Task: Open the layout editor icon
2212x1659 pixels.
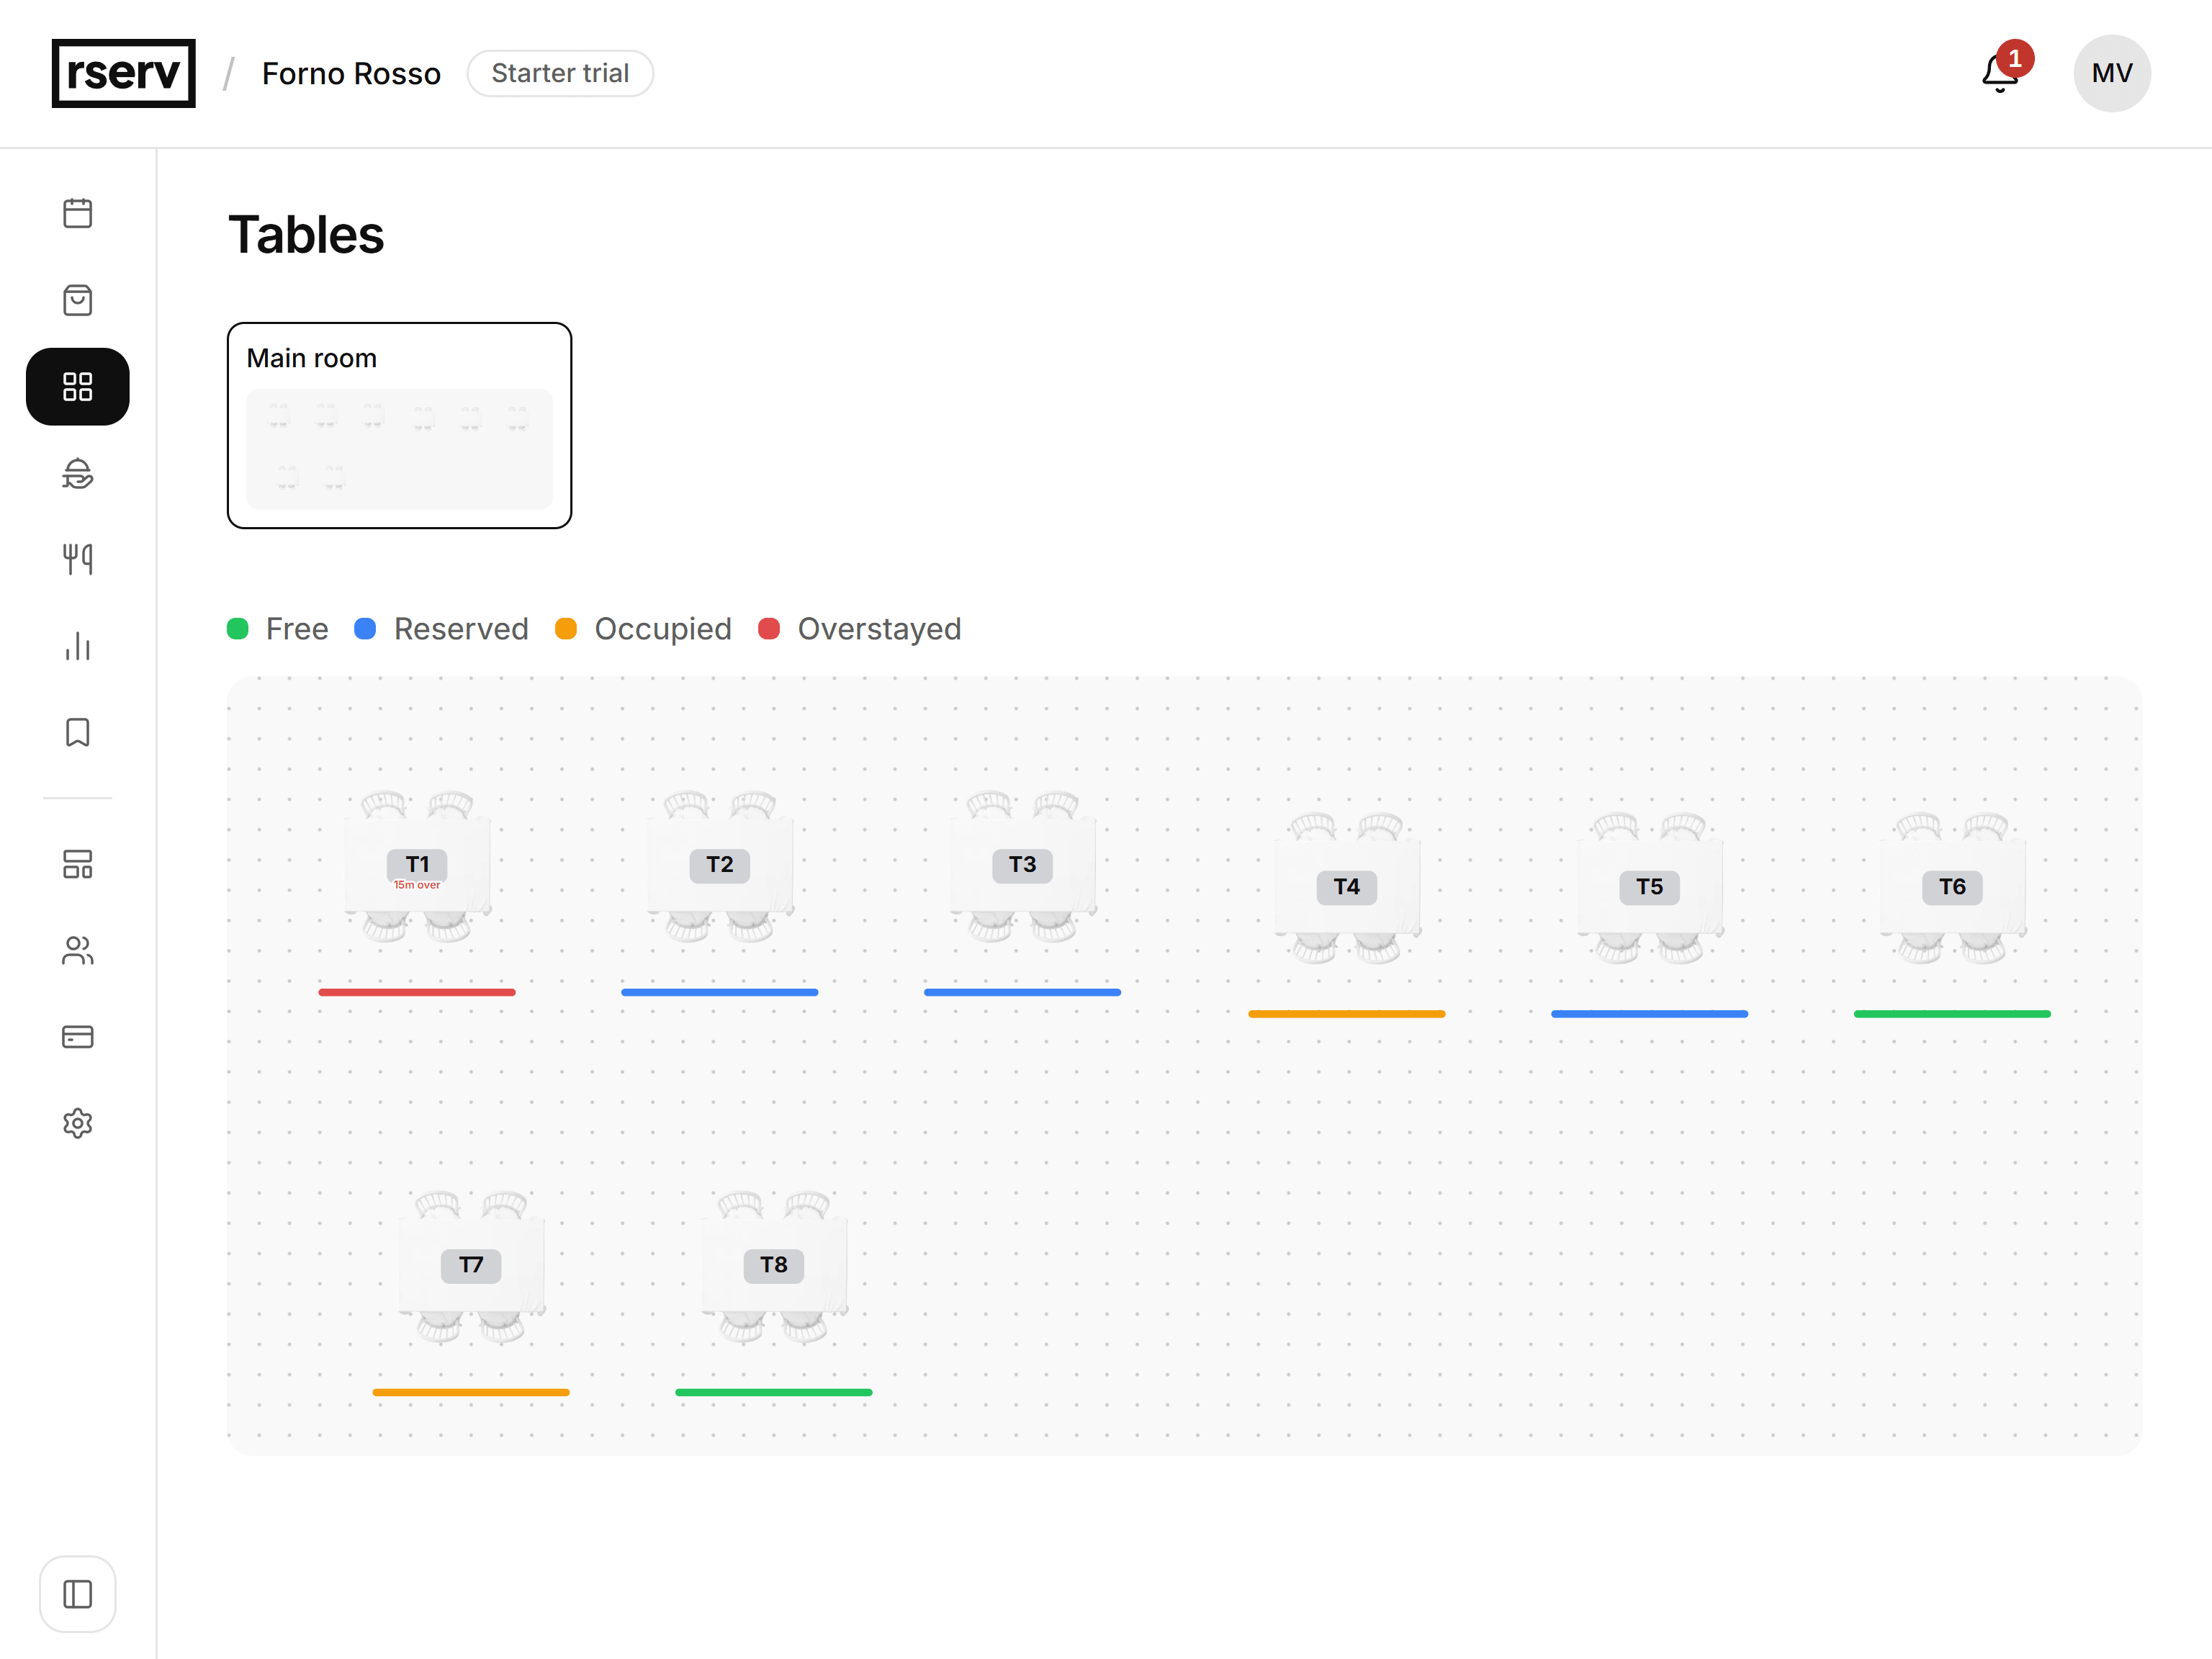Action: tap(77, 864)
